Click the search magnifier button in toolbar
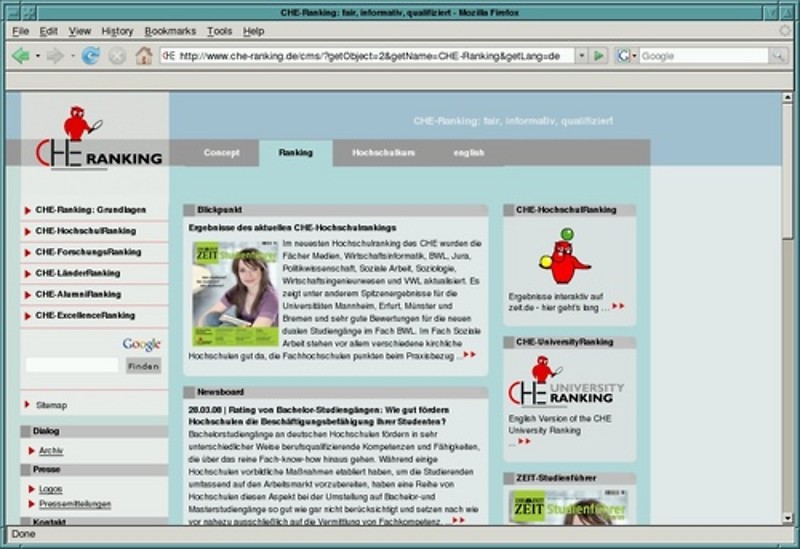Image resolution: width=800 pixels, height=549 pixels. pos(778,56)
